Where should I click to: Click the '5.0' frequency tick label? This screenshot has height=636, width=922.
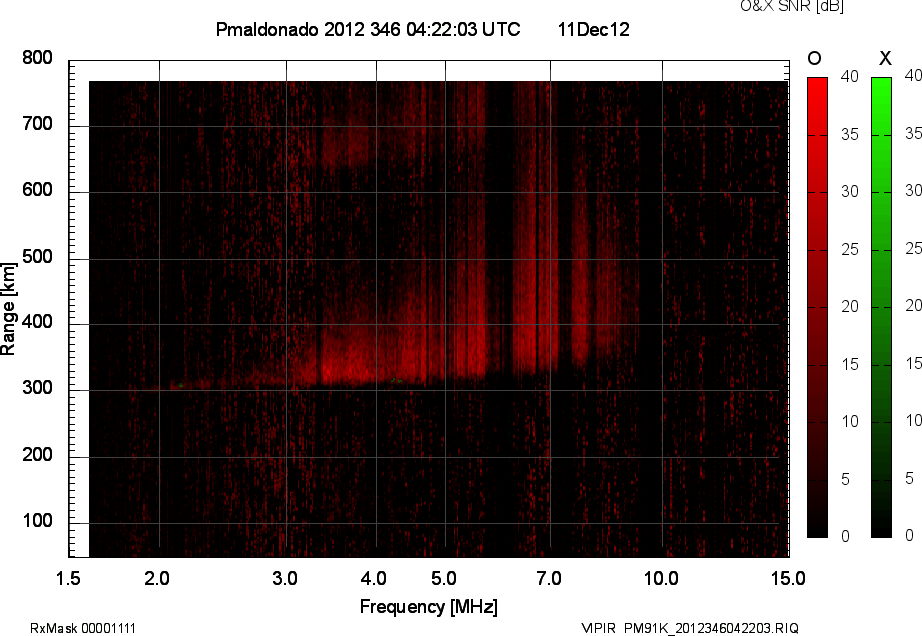[x=444, y=578]
